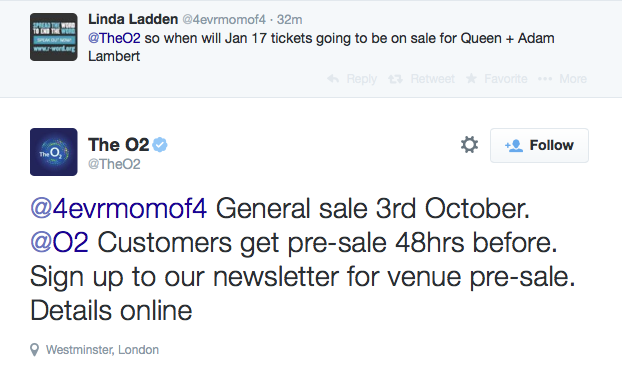Open The O2 profile avatar
Screen dimensions: 622x369
click(54, 152)
